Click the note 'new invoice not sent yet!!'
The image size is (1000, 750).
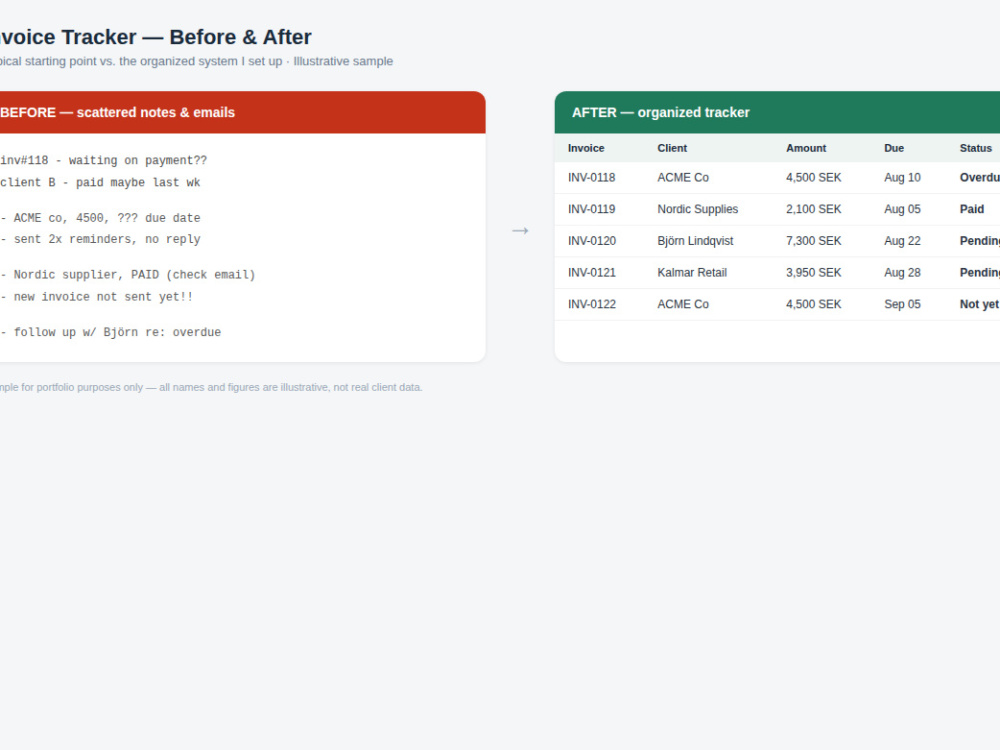(x=96, y=297)
